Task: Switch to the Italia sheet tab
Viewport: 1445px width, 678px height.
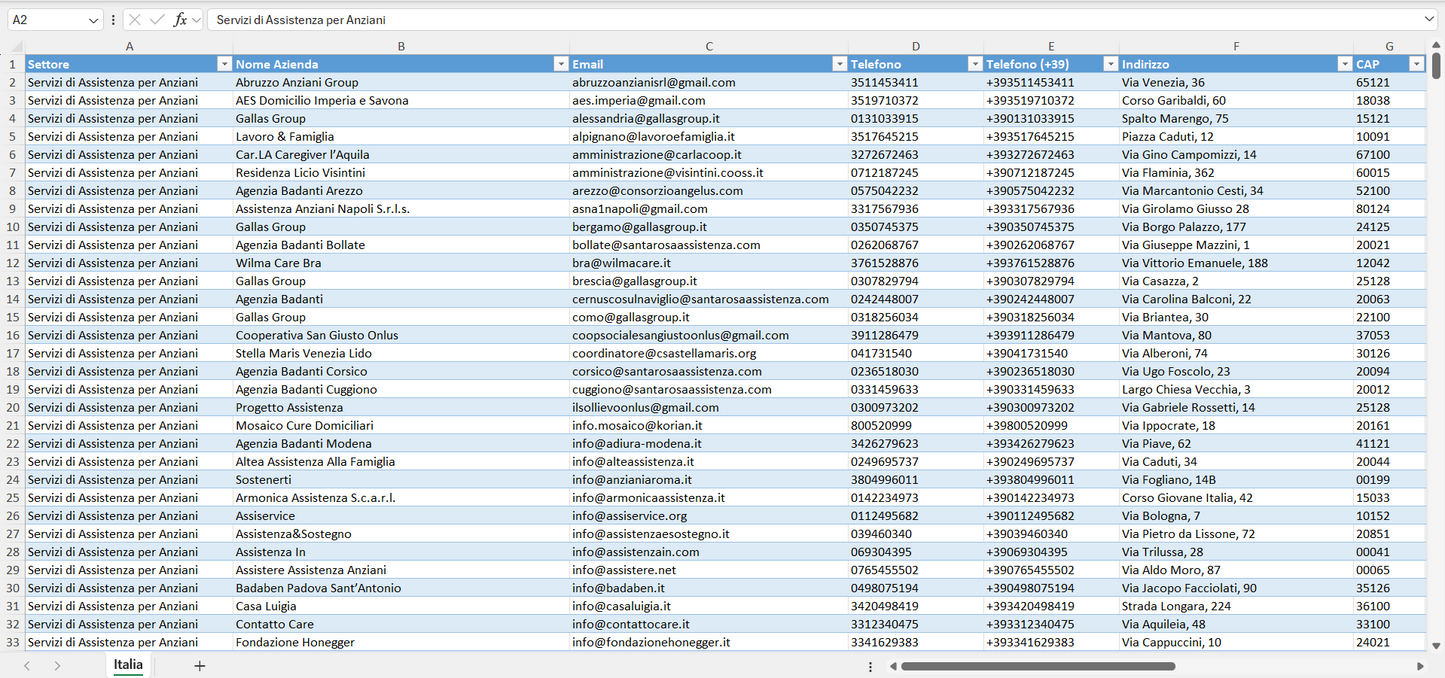Action: point(128,665)
